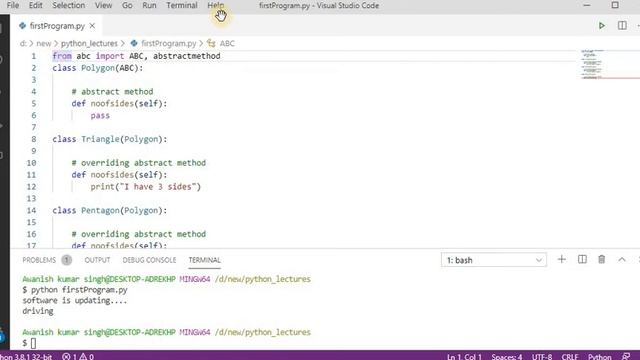Open the View menu
The height and width of the screenshot is (360, 640).
pyautogui.click(x=103, y=5)
